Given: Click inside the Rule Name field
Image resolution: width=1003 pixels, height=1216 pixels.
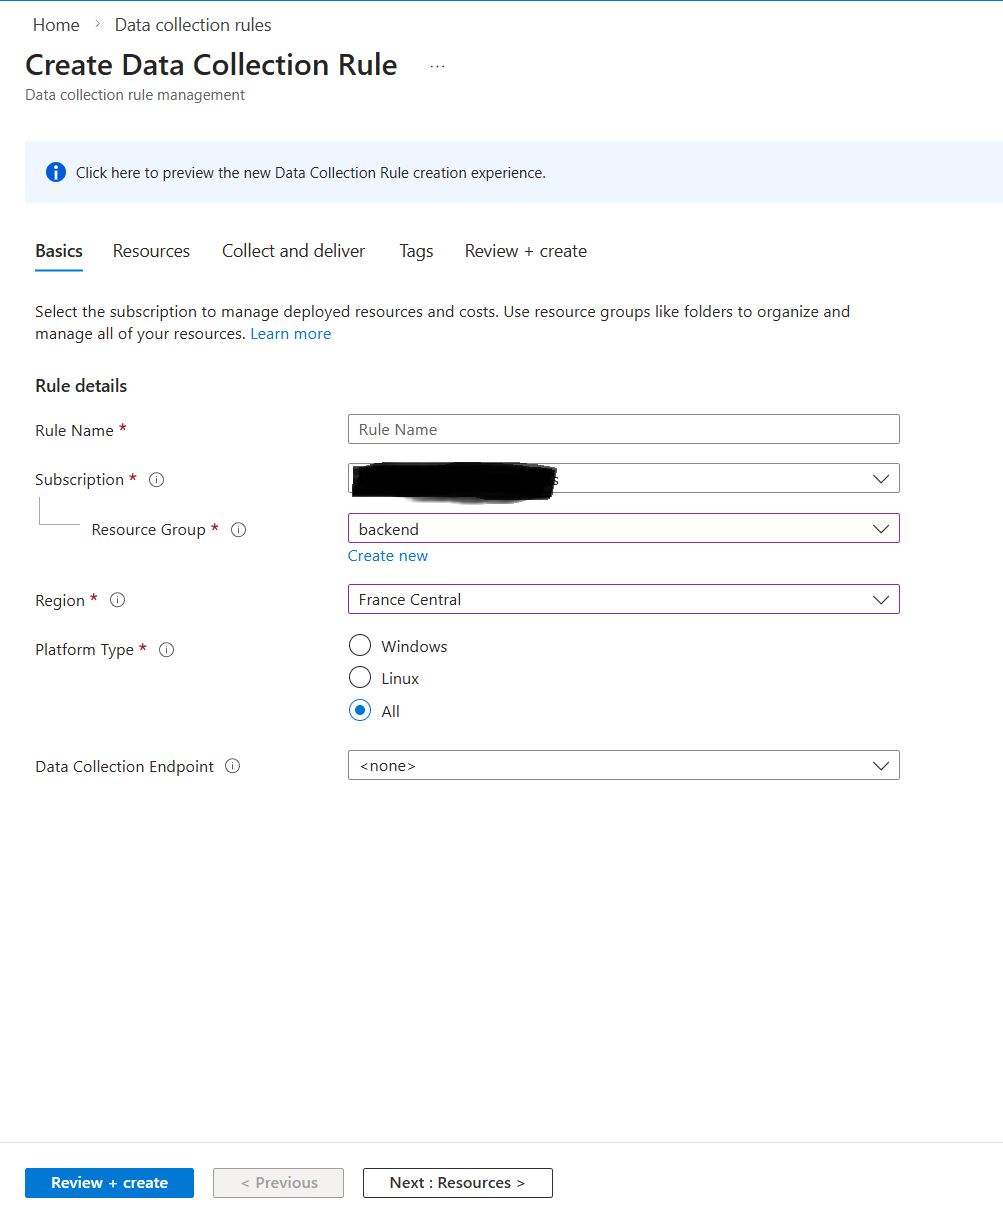Looking at the screenshot, I should click(x=623, y=429).
